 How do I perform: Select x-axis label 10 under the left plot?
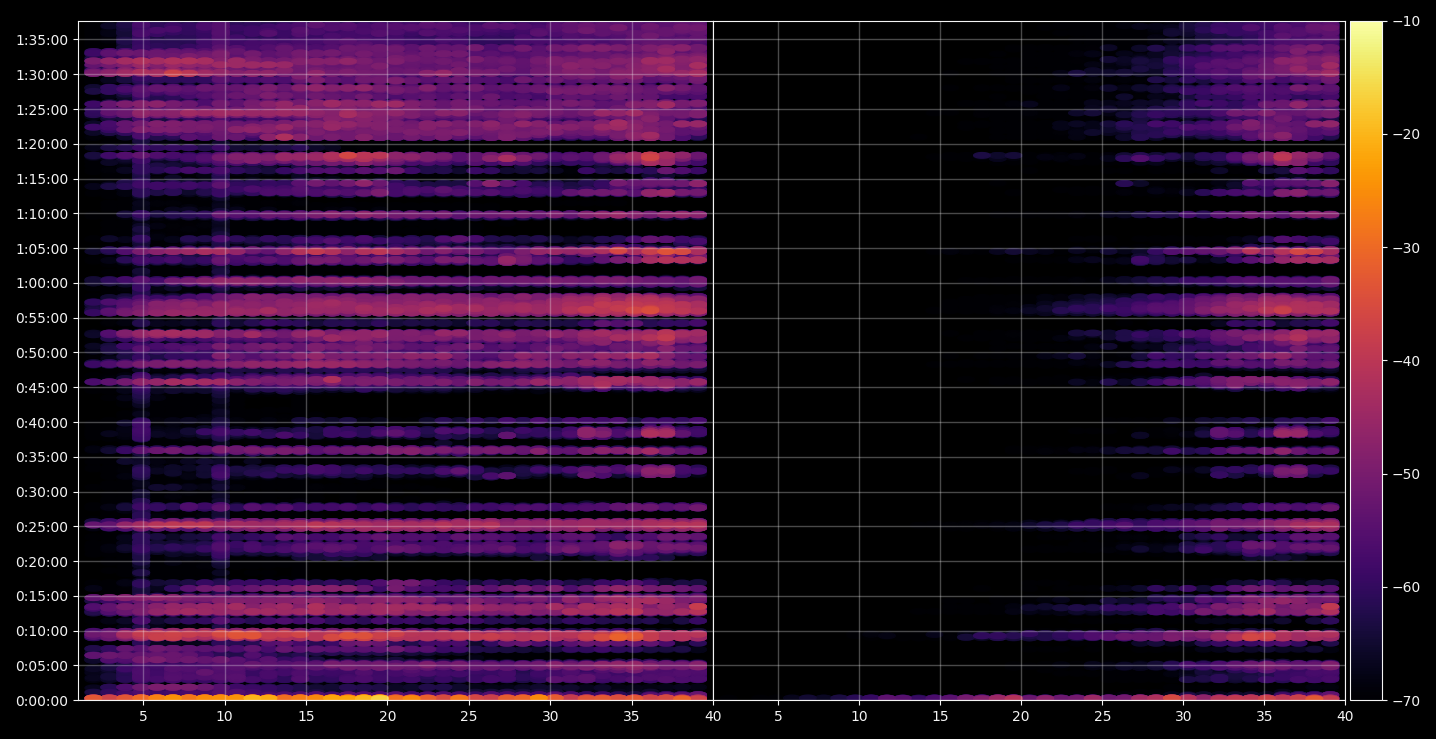pyautogui.click(x=224, y=716)
